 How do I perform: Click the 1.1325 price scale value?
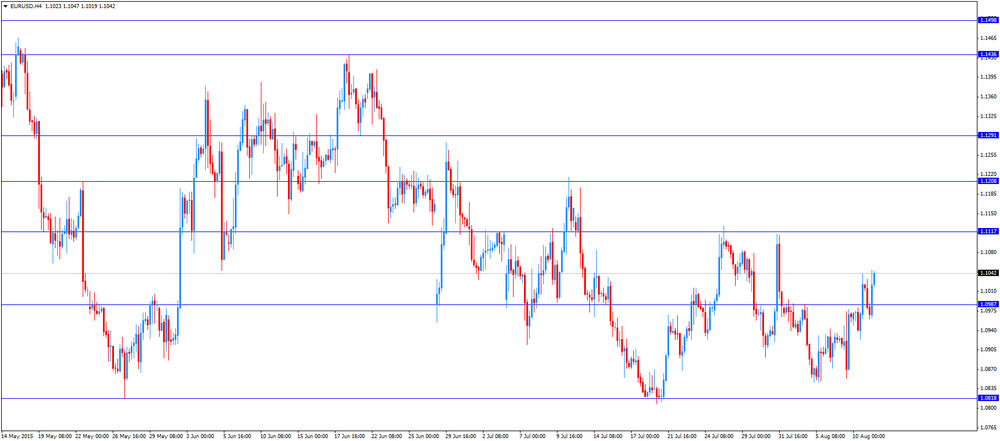pyautogui.click(x=989, y=116)
